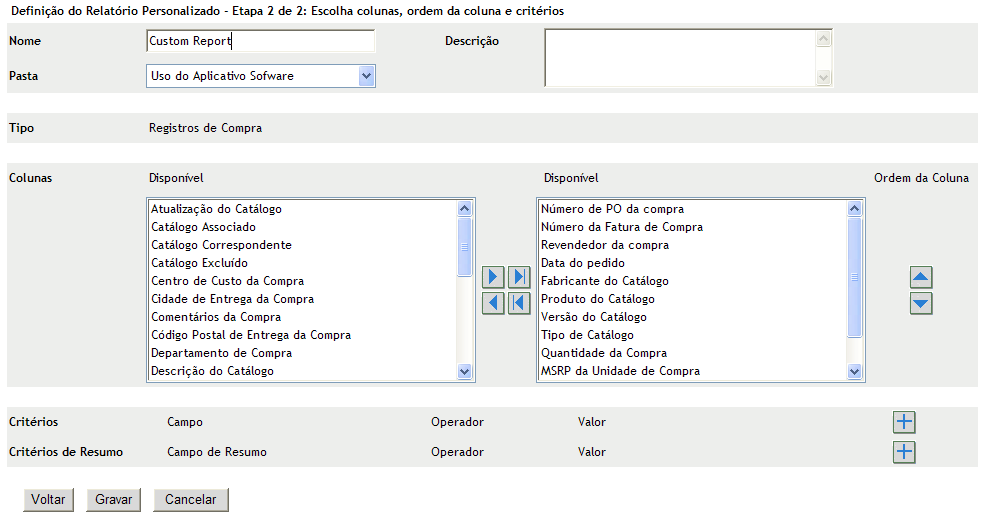The image size is (984, 521).
Task: Add a new Critérios row
Action: coord(904,422)
